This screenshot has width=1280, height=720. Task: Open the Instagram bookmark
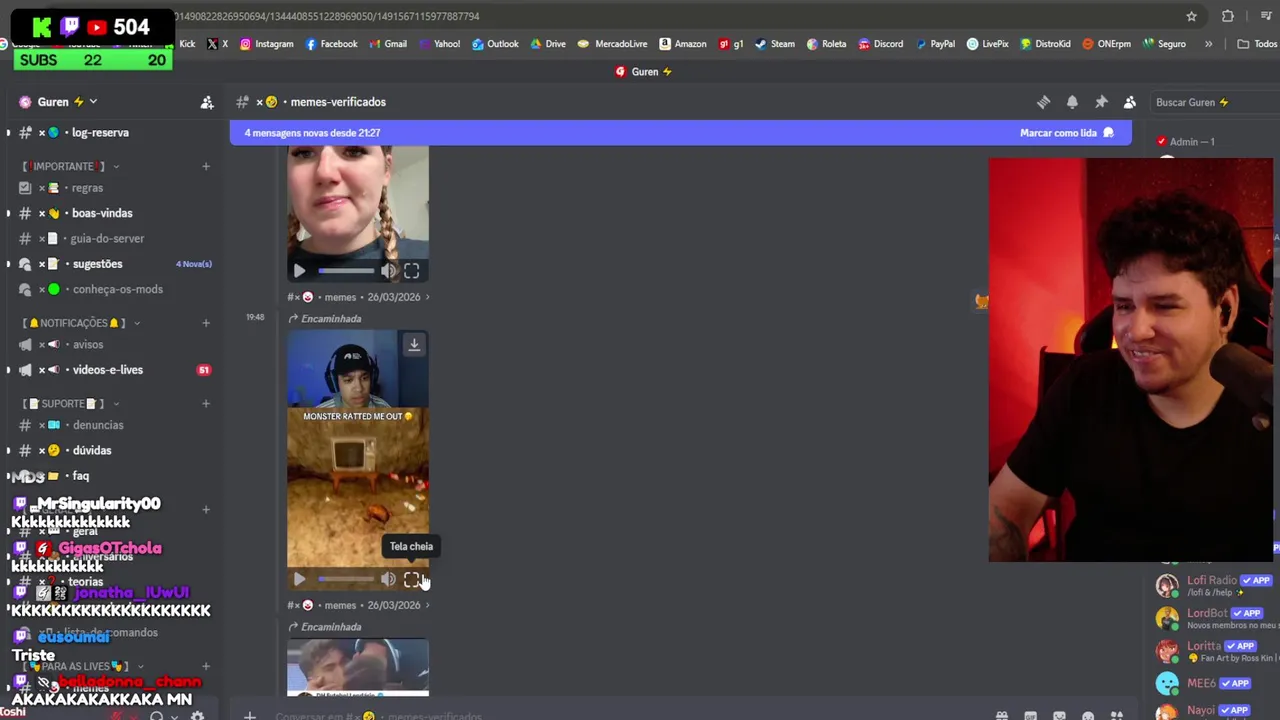[x=266, y=44]
